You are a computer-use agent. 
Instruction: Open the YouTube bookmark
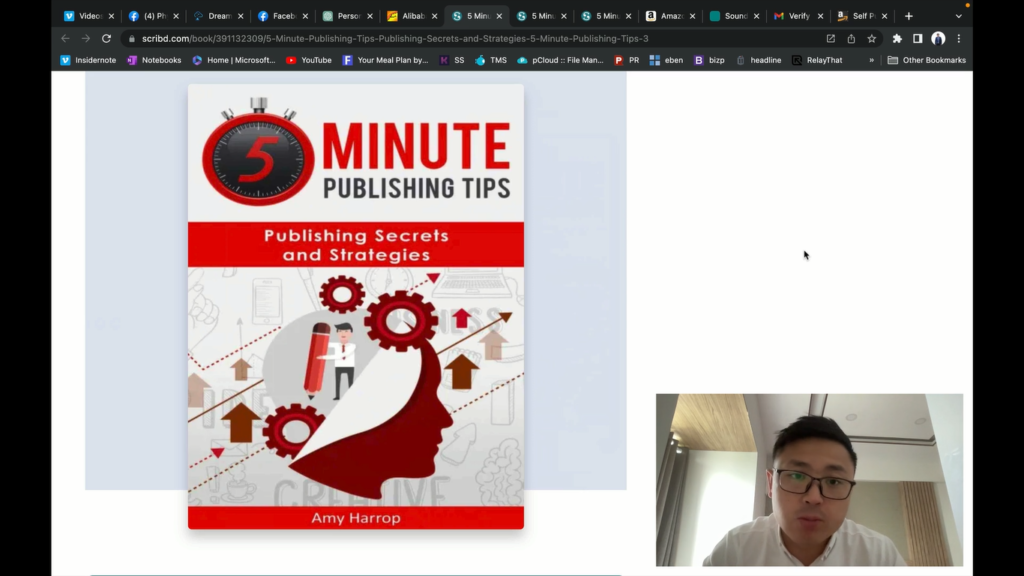309,60
